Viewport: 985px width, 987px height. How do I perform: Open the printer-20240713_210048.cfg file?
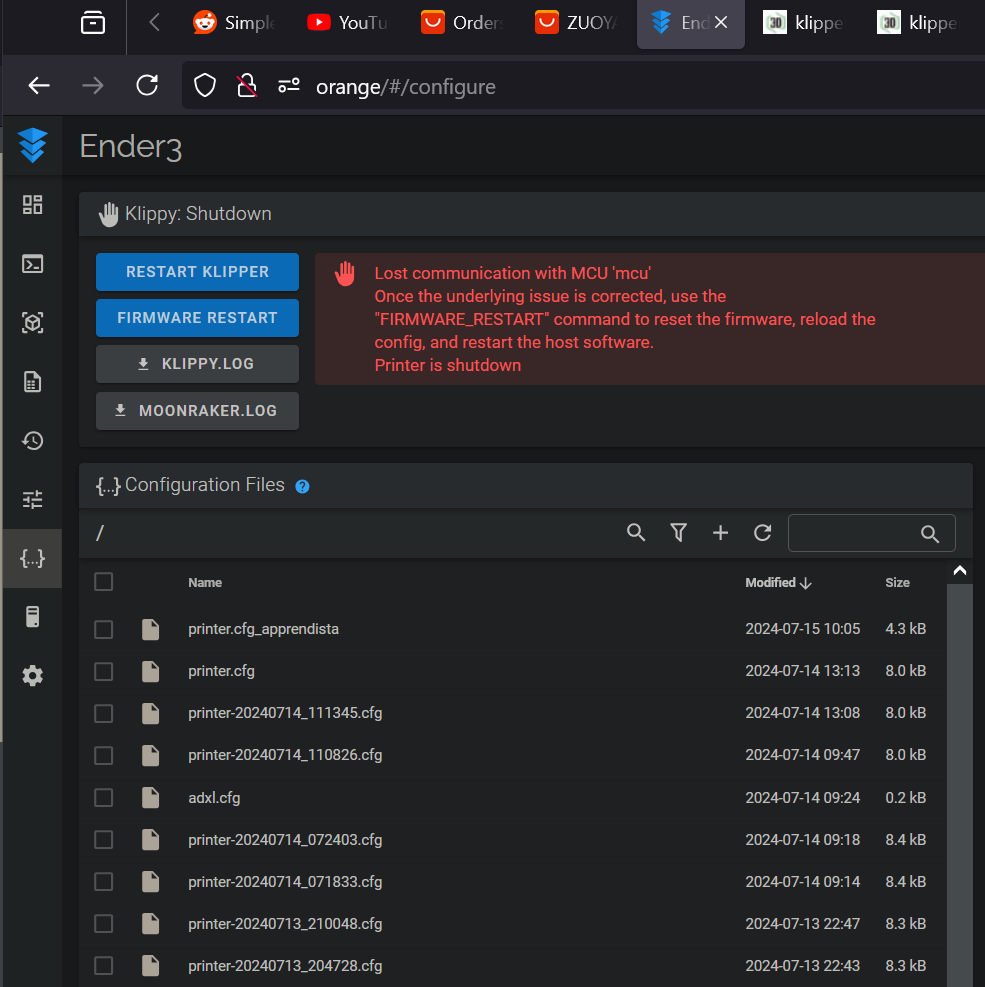(x=285, y=923)
